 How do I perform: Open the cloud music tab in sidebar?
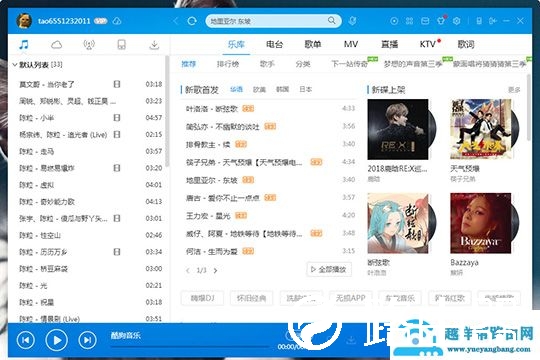tap(56, 44)
